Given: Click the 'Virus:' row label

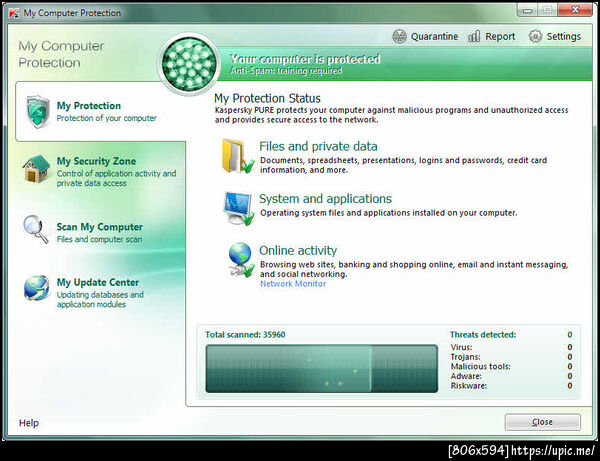Looking at the screenshot, I should 461,347.
